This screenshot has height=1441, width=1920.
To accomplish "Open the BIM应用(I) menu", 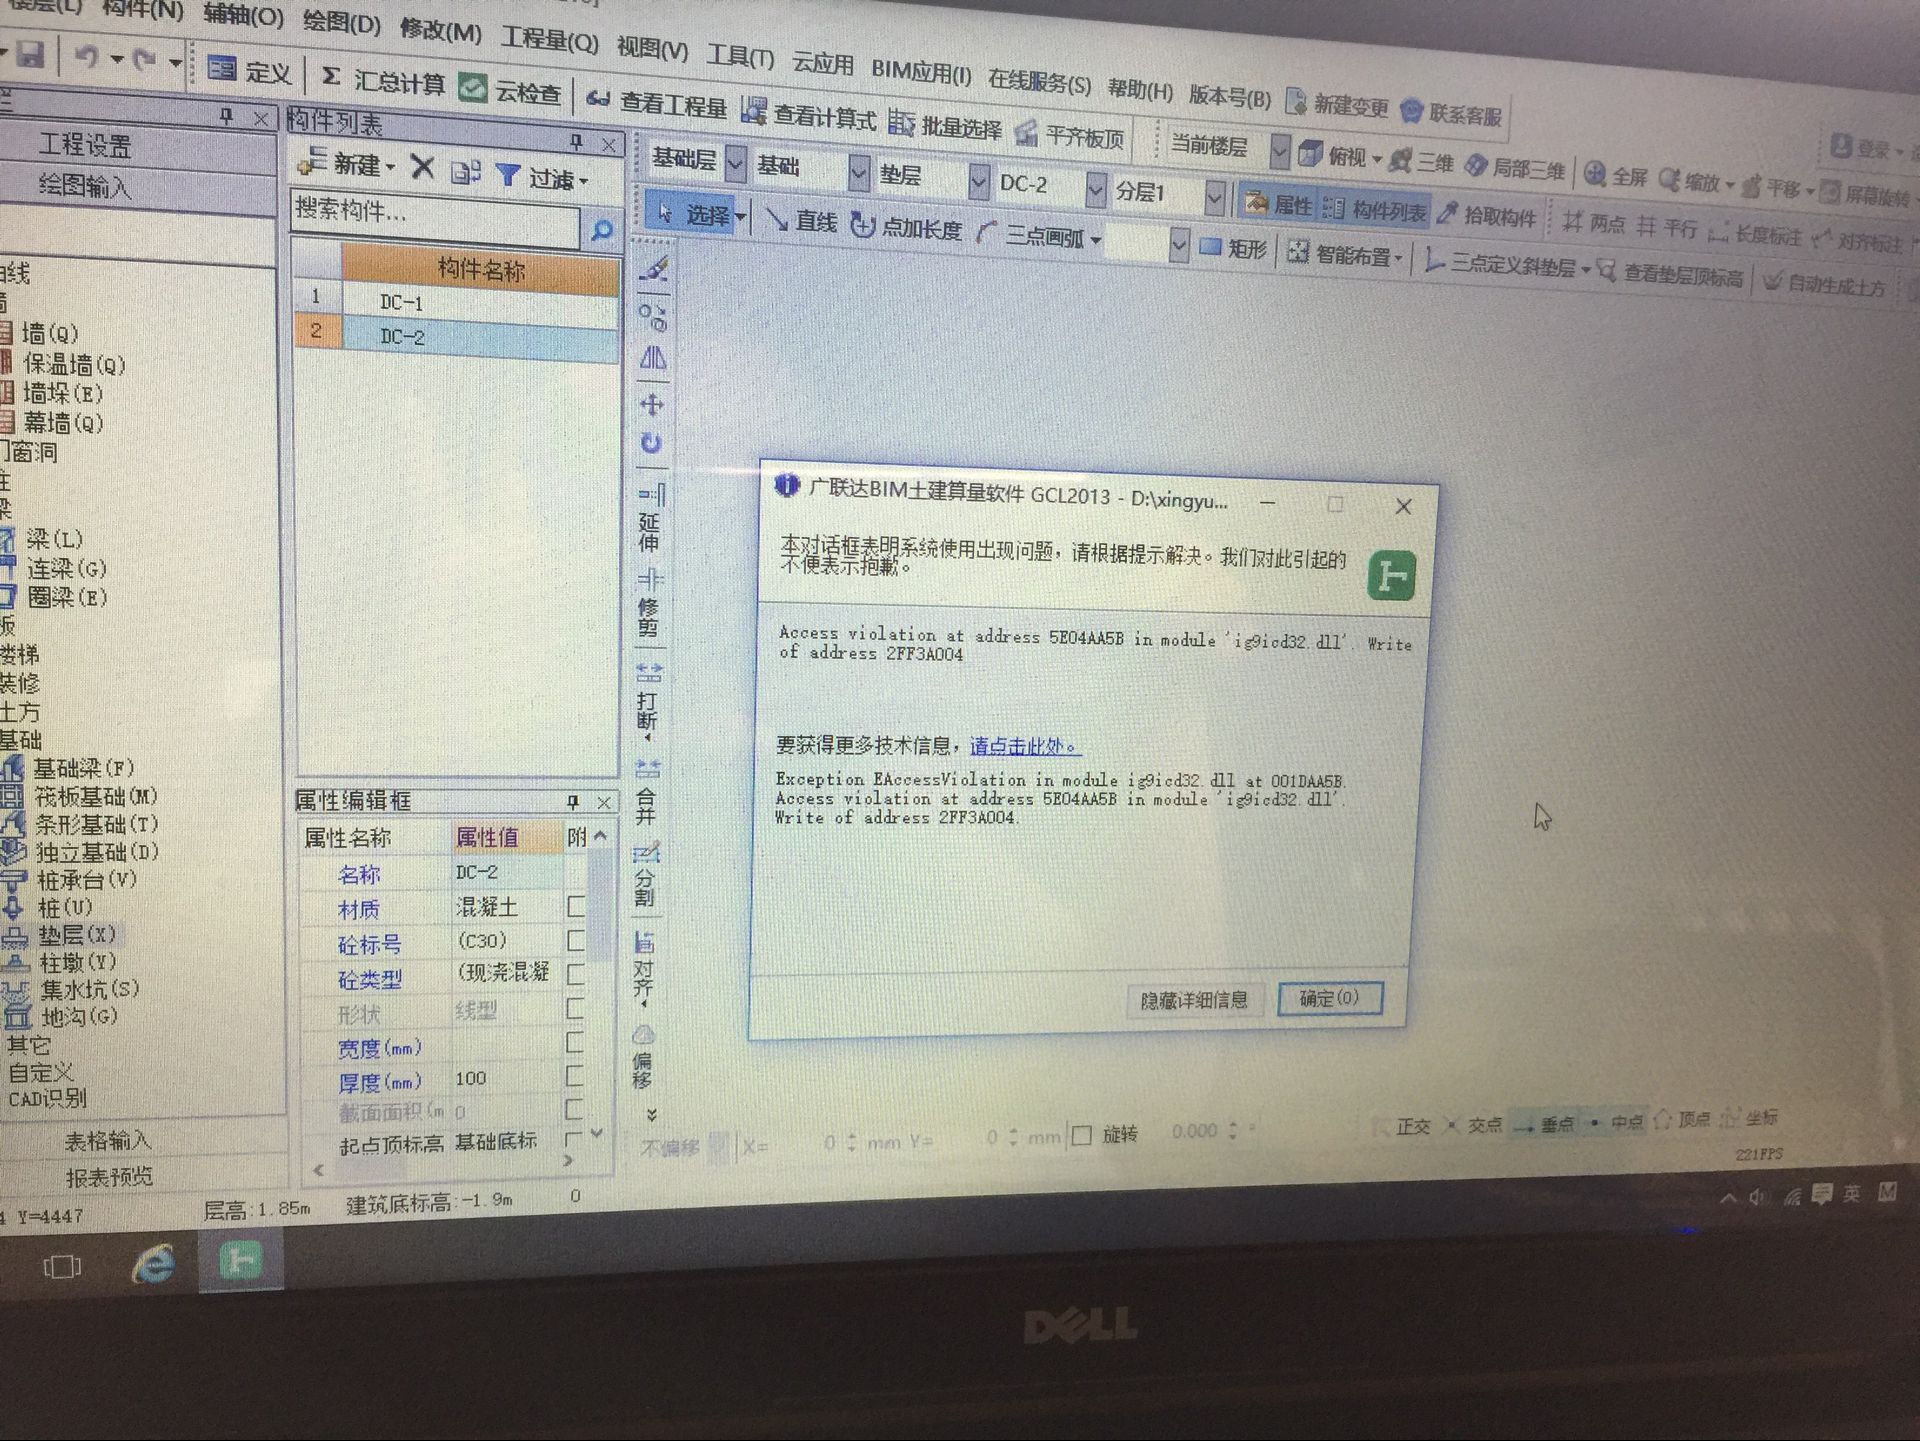I will point(921,71).
